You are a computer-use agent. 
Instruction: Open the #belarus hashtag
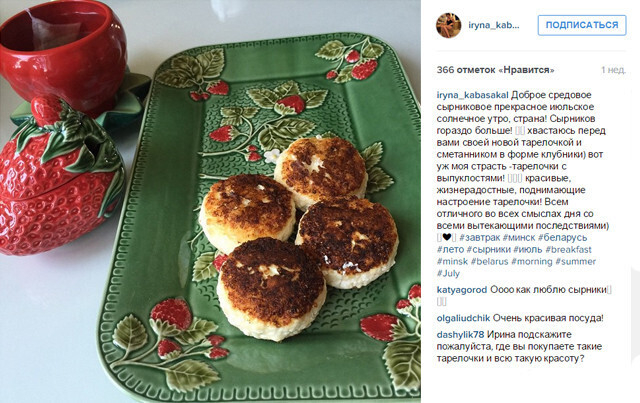point(489,261)
